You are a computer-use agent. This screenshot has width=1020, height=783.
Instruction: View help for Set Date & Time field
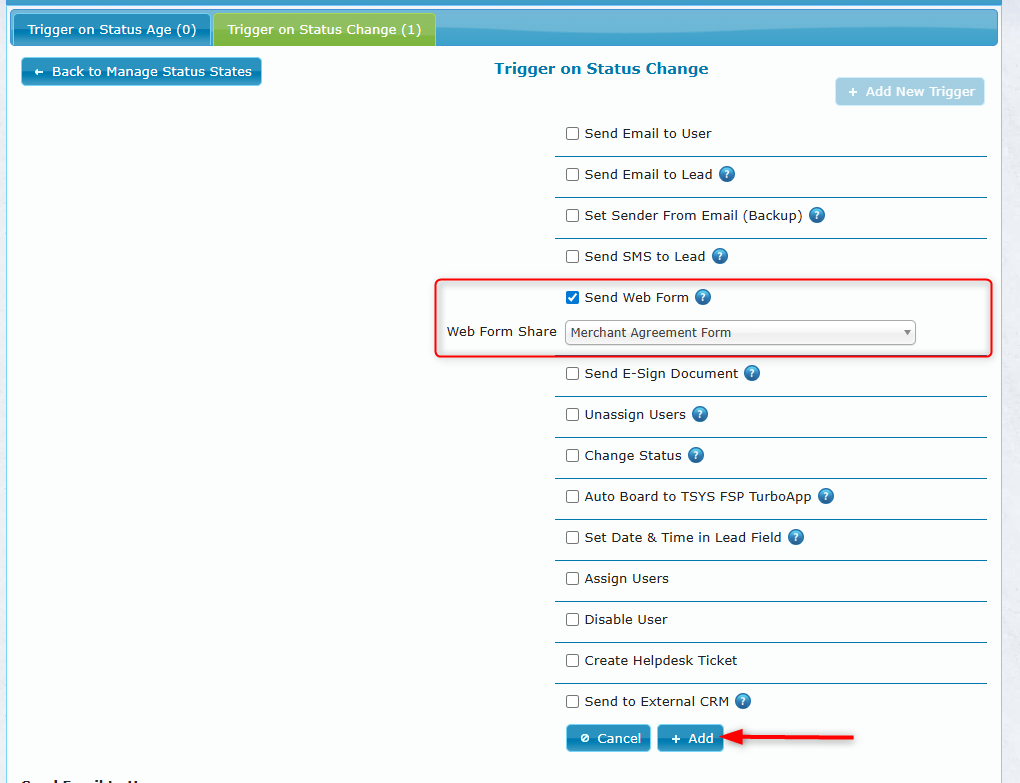click(x=796, y=537)
